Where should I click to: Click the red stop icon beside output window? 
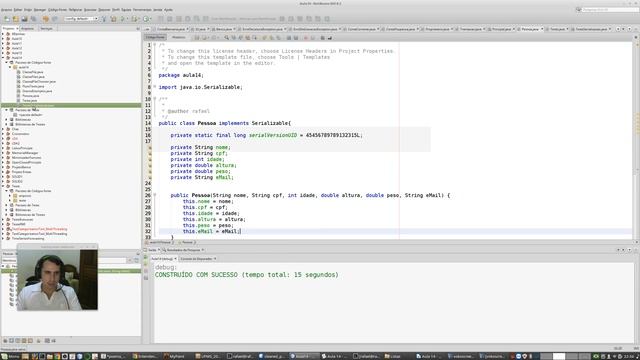146,271
